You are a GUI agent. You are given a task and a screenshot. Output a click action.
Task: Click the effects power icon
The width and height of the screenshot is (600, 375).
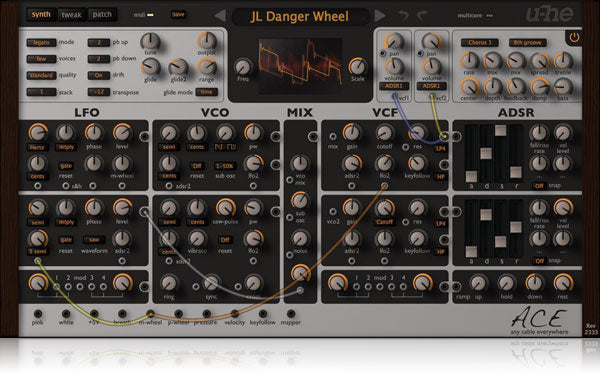point(574,38)
